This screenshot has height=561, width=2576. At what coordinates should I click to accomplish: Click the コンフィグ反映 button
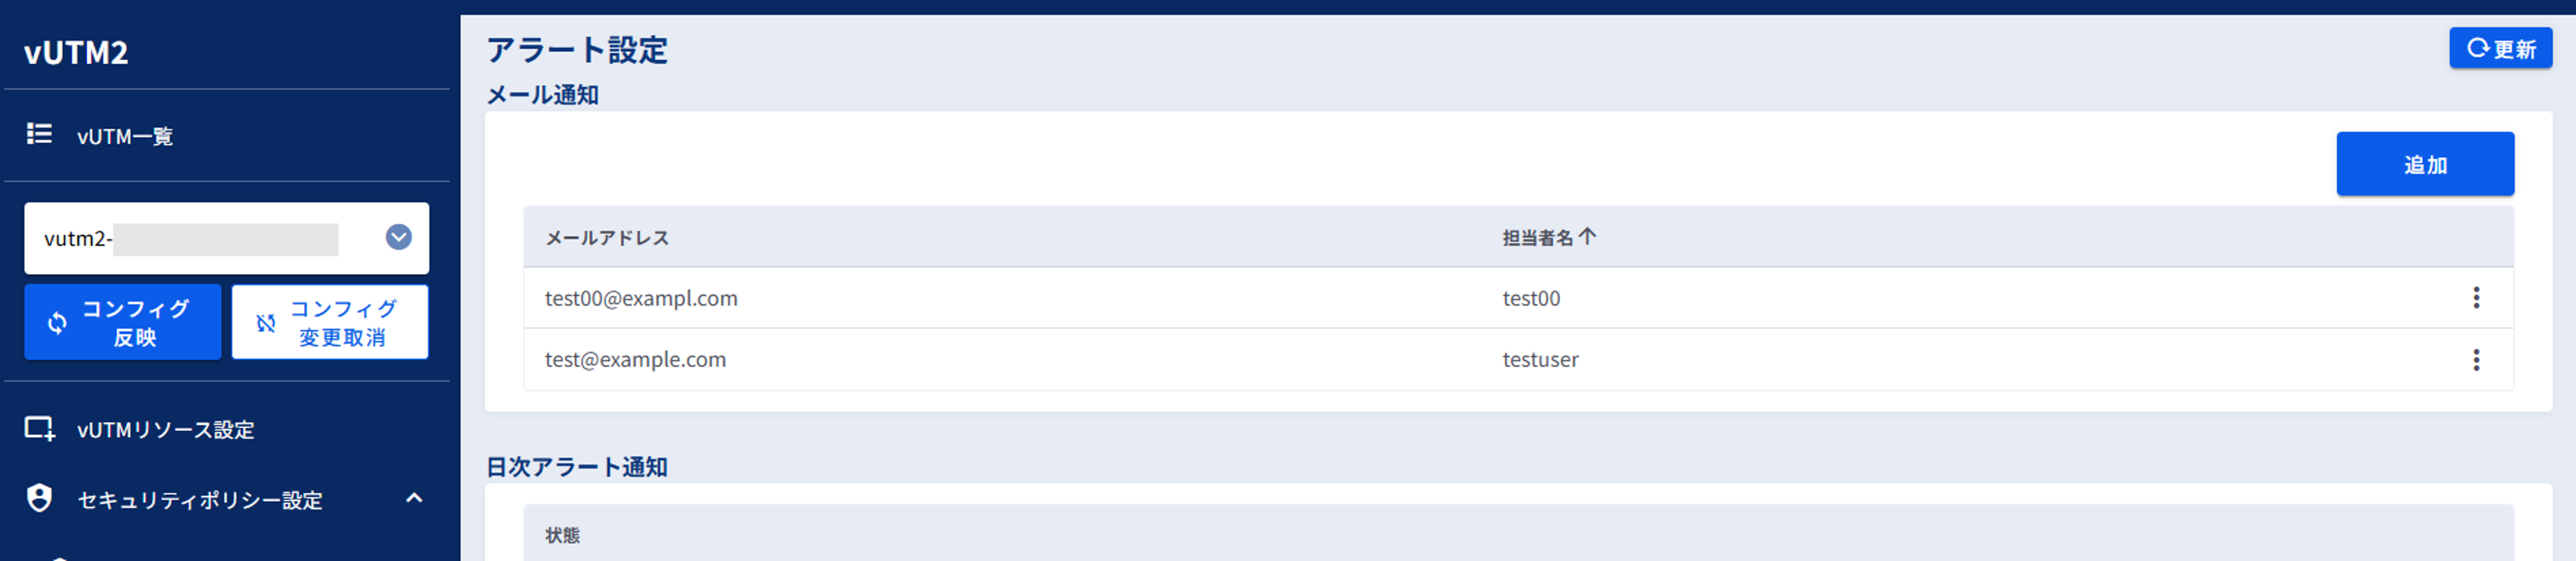click(123, 322)
